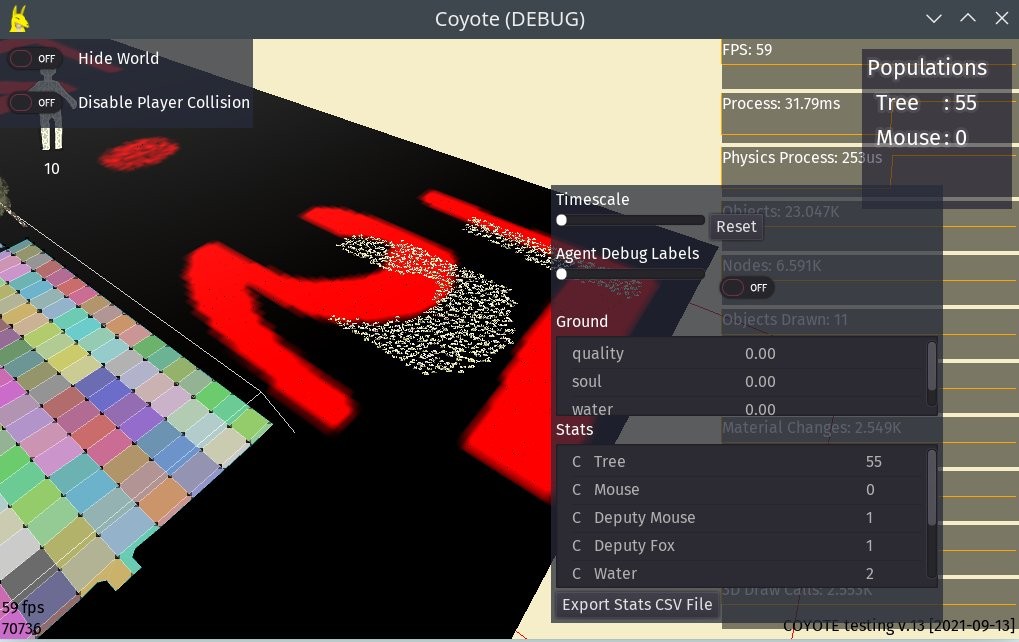Click the Material Changes: 2.549K readout
This screenshot has width=1019, height=642.
click(812, 428)
